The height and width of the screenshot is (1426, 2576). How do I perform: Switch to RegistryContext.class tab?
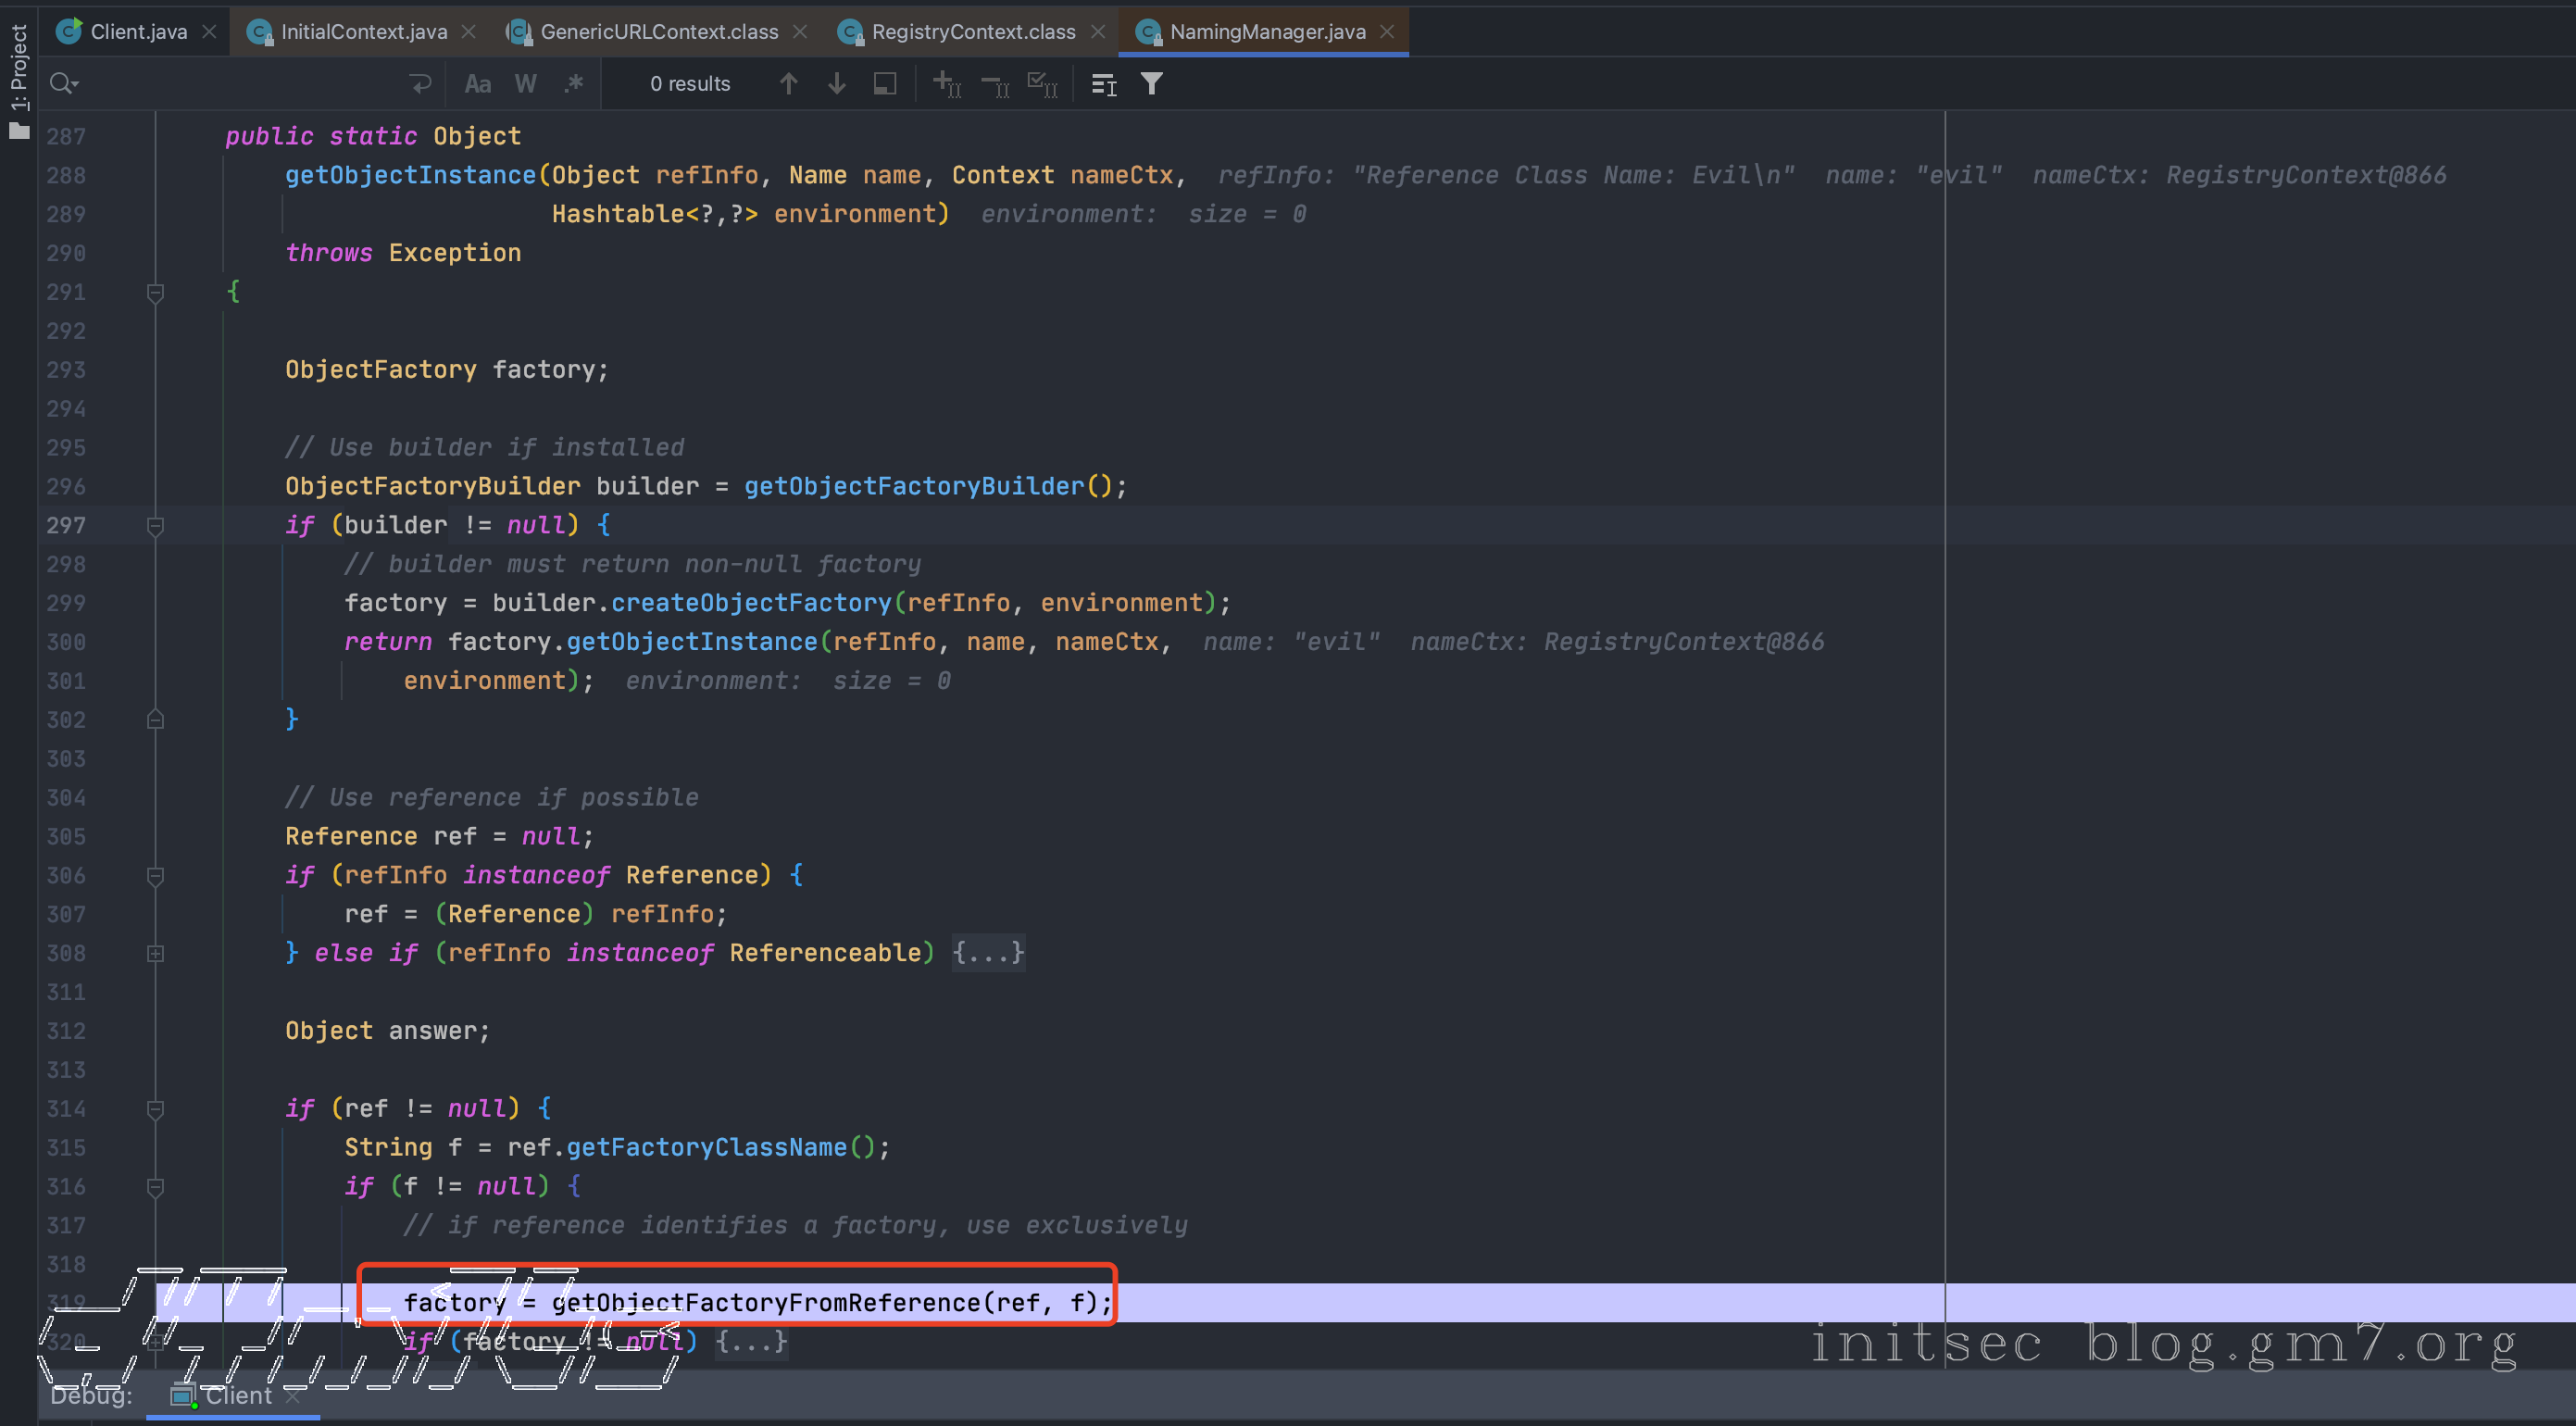coord(973,31)
